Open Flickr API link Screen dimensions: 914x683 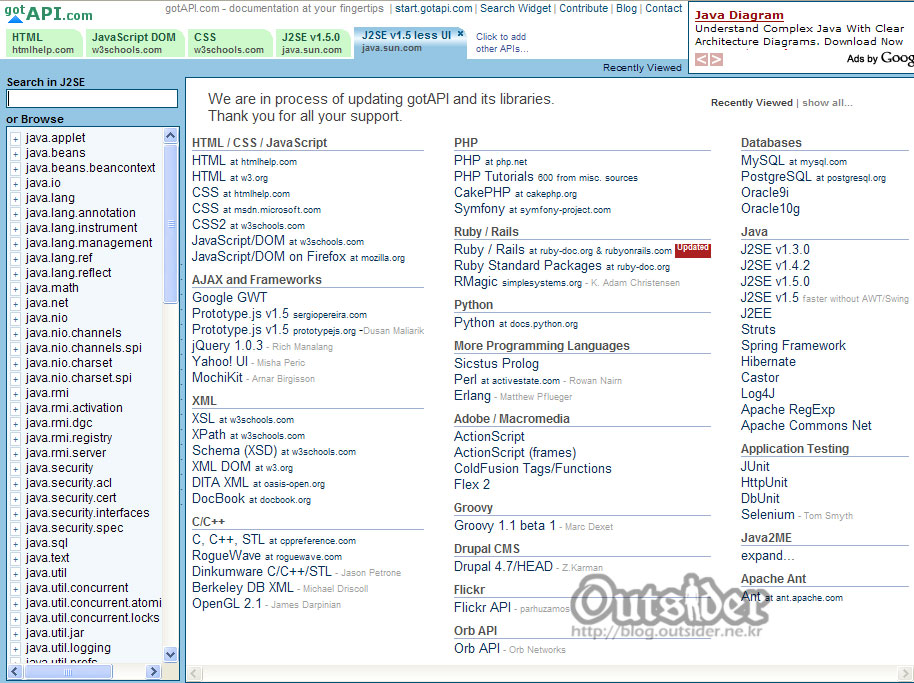pyautogui.click(x=482, y=607)
